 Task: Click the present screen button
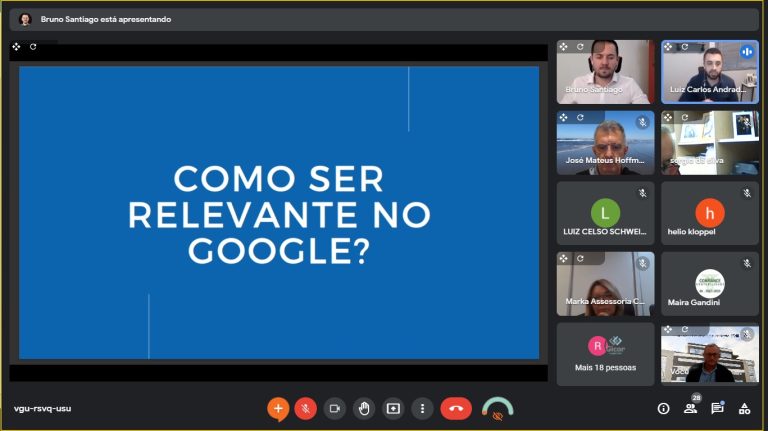pyautogui.click(x=393, y=408)
